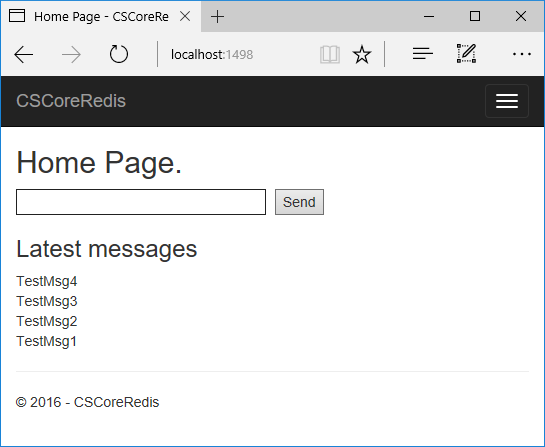The width and height of the screenshot is (545, 447).
Task: Open a new tab with plus button
Action: tap(218, 17)
